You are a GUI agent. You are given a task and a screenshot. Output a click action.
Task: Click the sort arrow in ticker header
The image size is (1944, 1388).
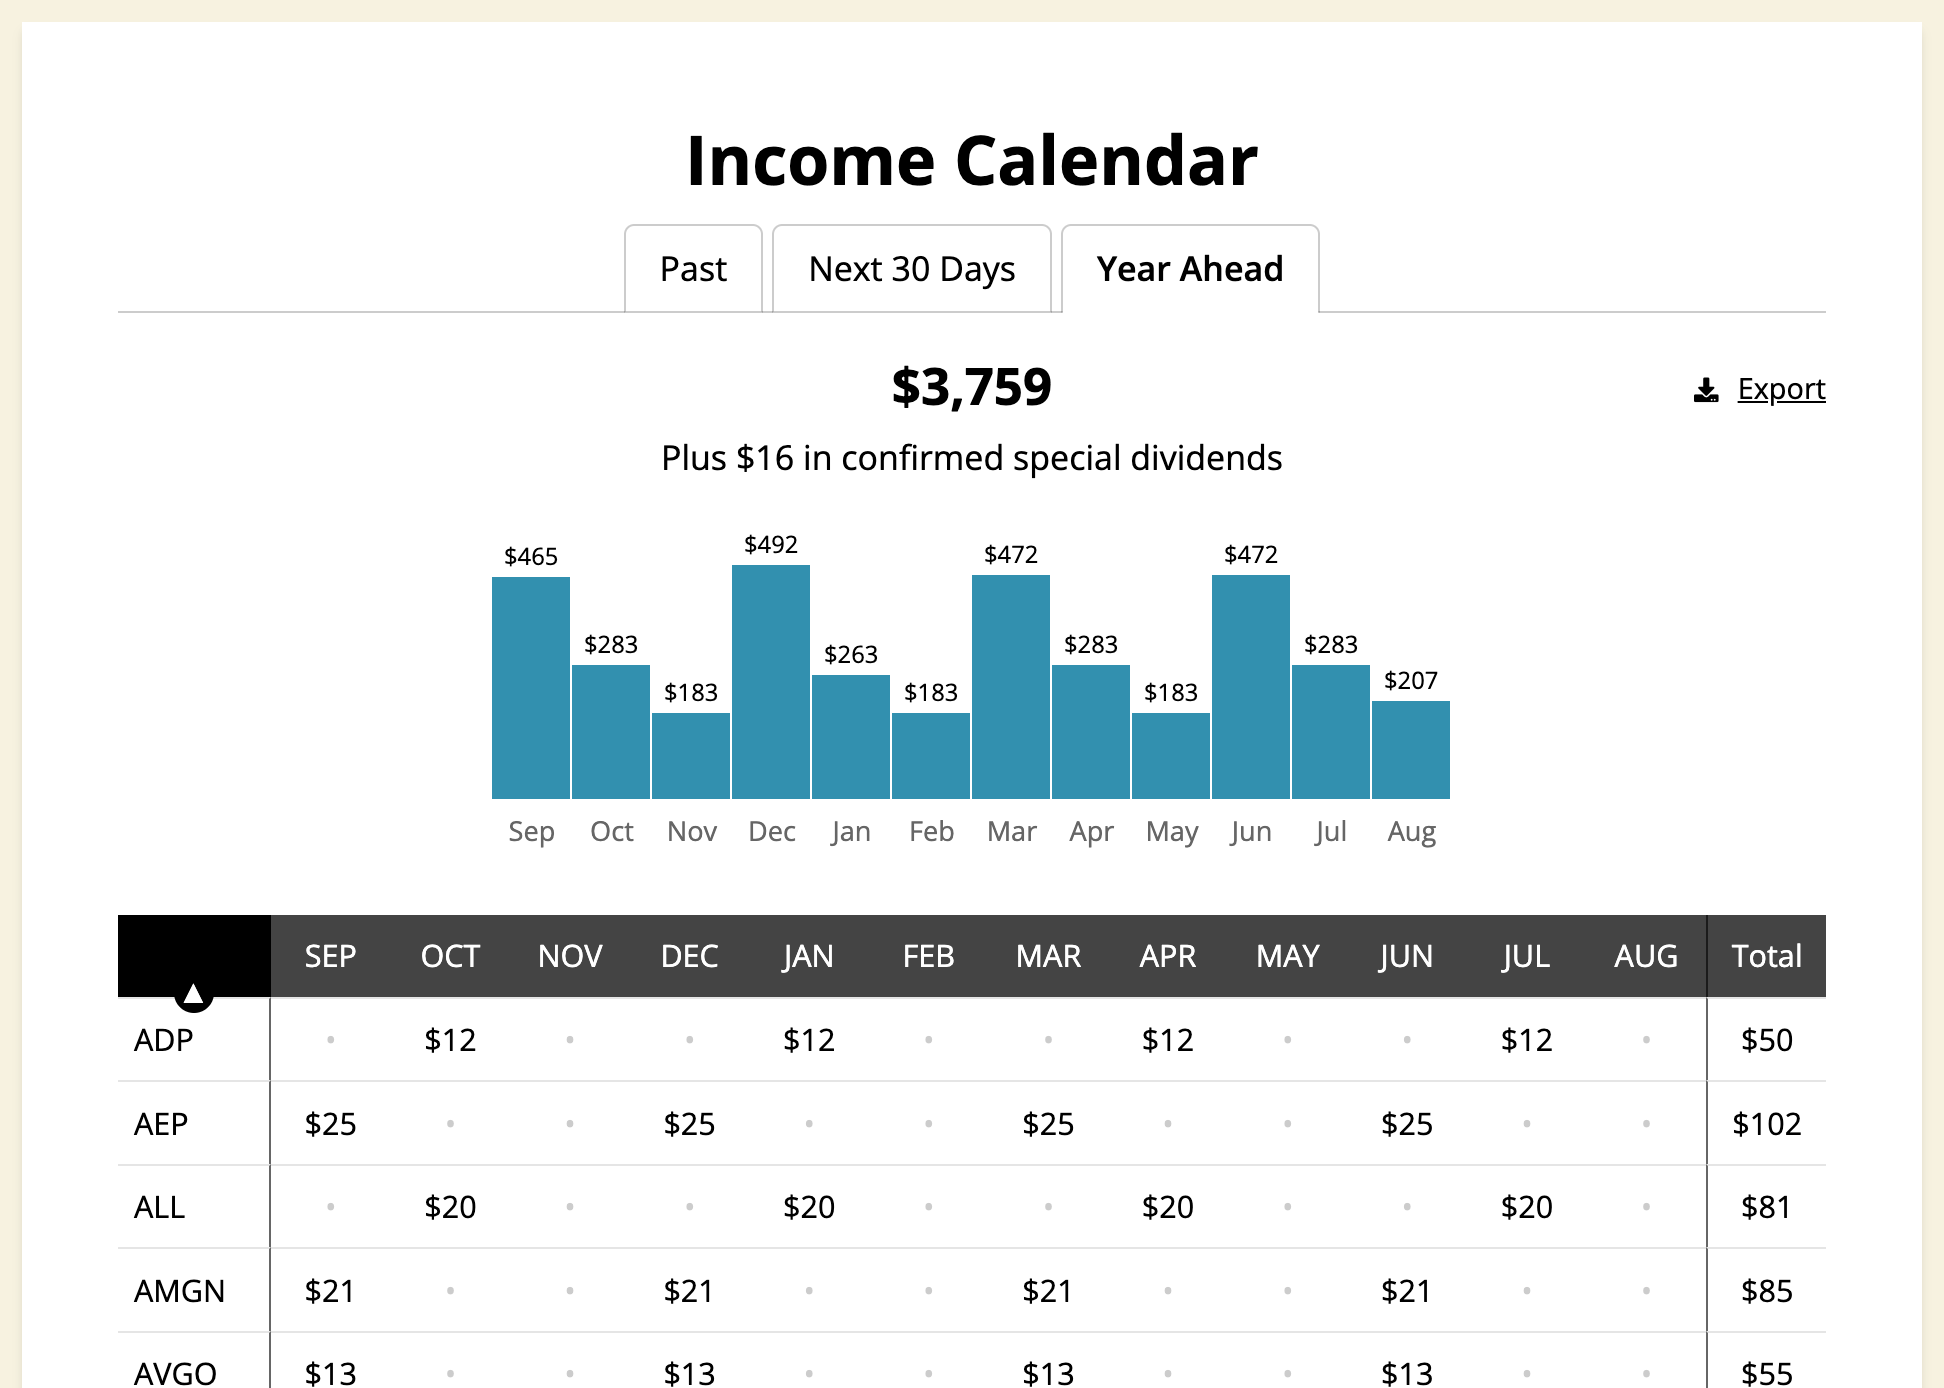(x=194, y=994)
